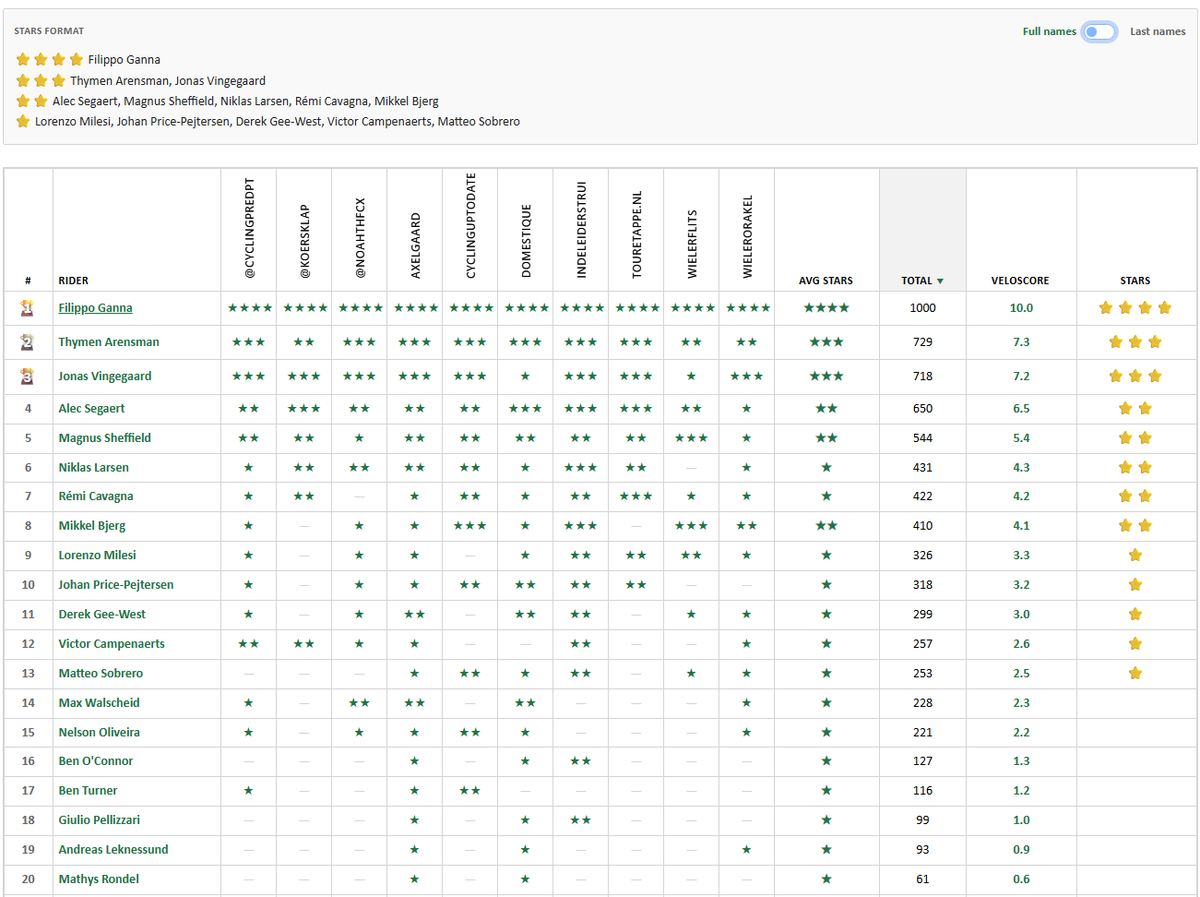This screenshot has width=1200, height=897.
Task: Click four gold stars in Ganna's STARS cell
Action: 1135,308
